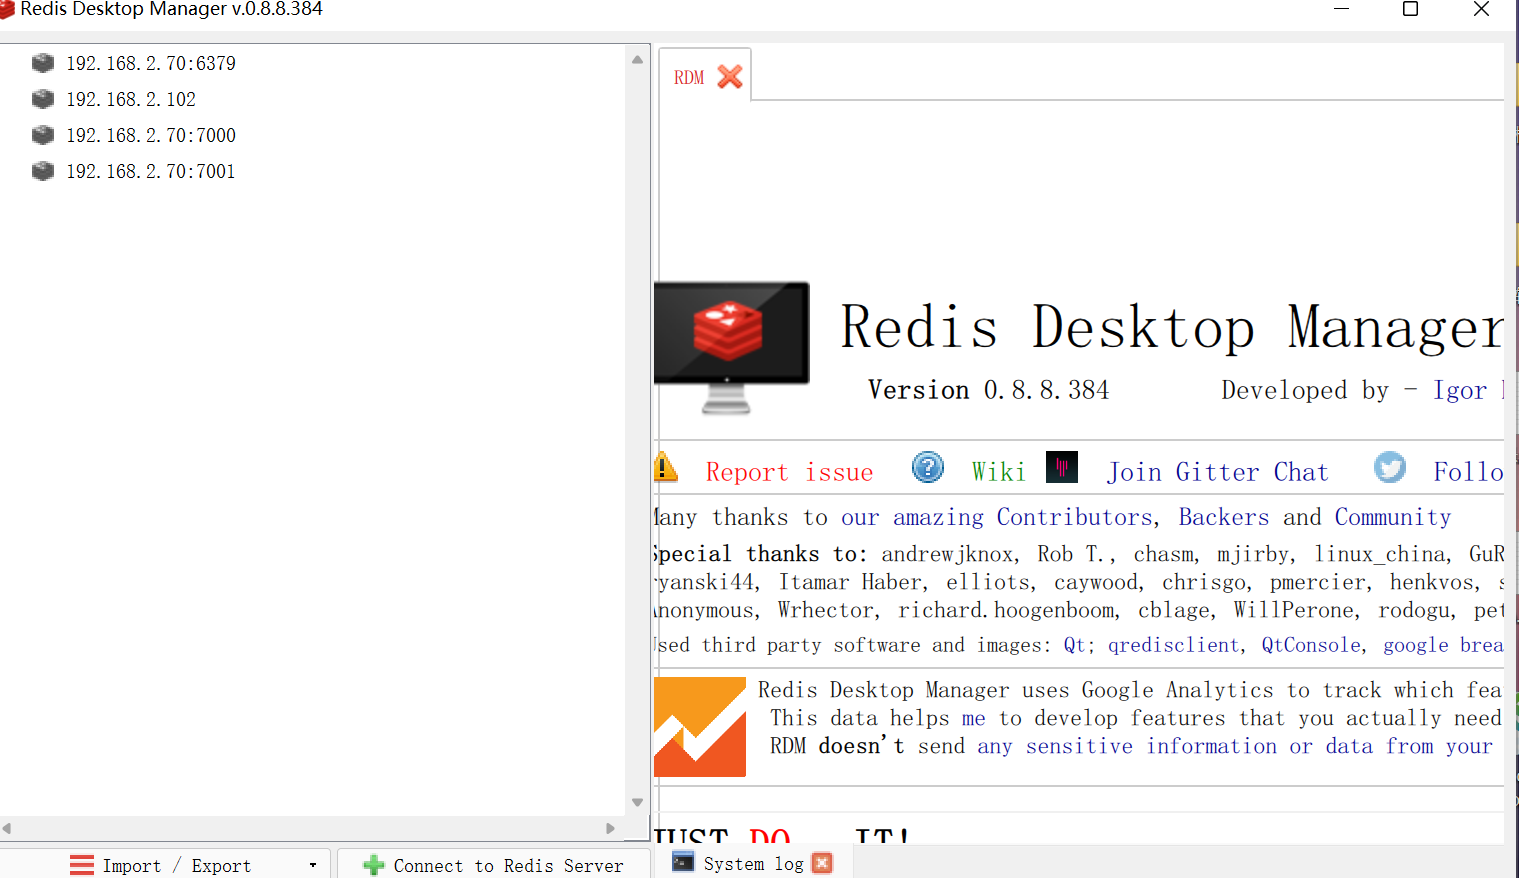Click the console icon on System log tab
Viewport: 1519px width, 878px height.
[x=683, y=861]
